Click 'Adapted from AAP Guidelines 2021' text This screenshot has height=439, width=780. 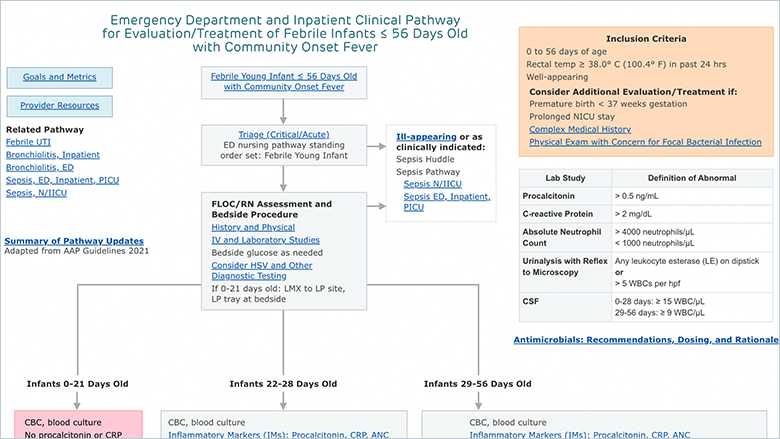[77, 251]
